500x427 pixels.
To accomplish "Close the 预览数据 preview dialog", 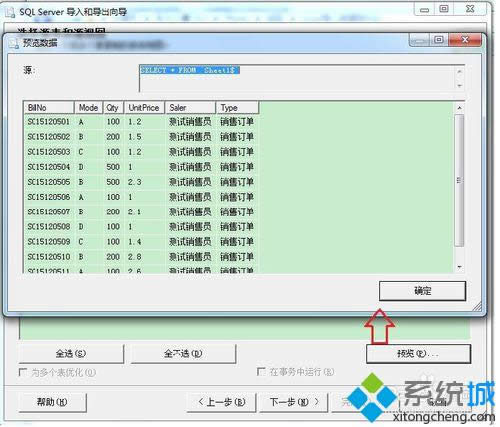I will coord(465,40).
